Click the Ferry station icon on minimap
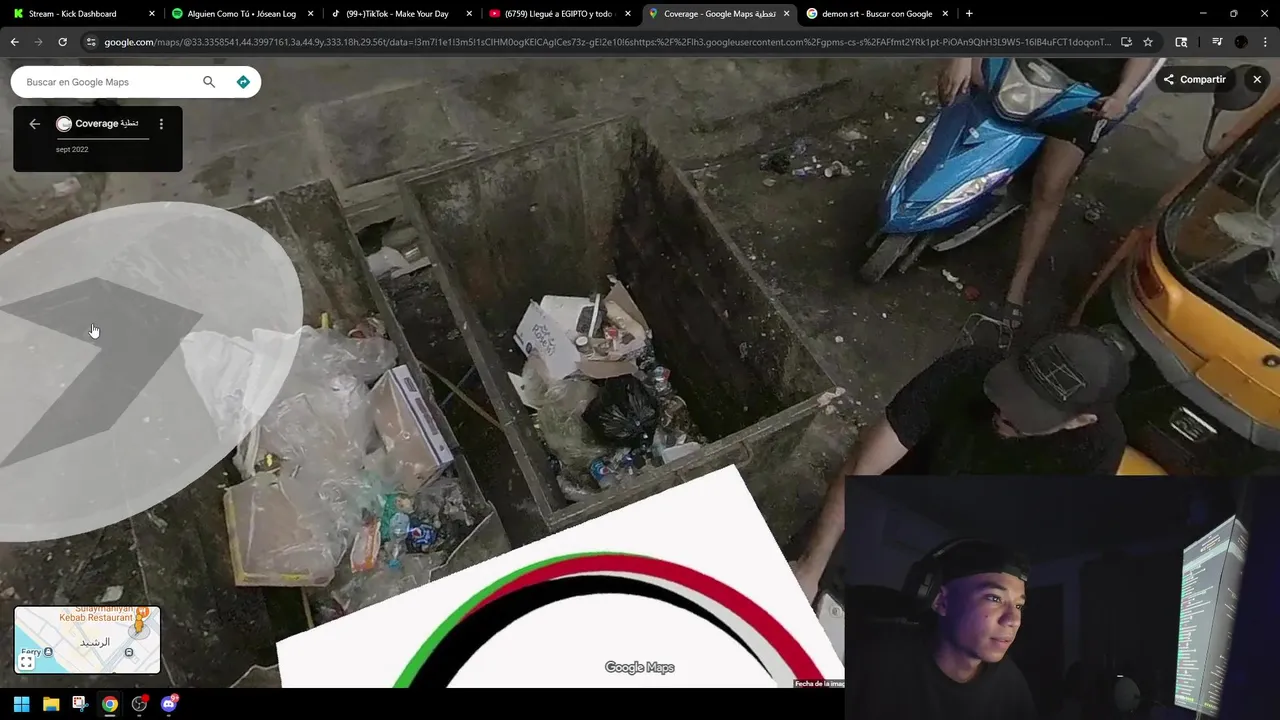 (x=47, y=651)
